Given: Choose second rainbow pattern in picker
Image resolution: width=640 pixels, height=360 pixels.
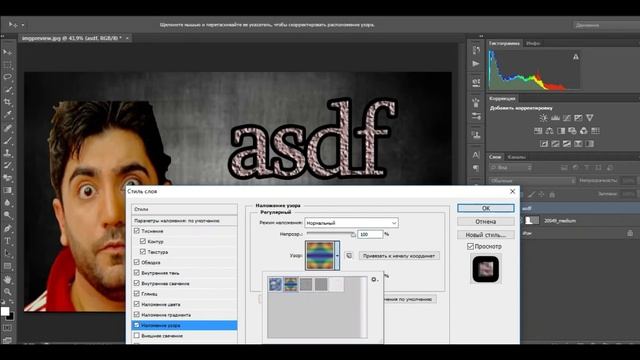Looking at the screenshot, I should click(291, 284).
